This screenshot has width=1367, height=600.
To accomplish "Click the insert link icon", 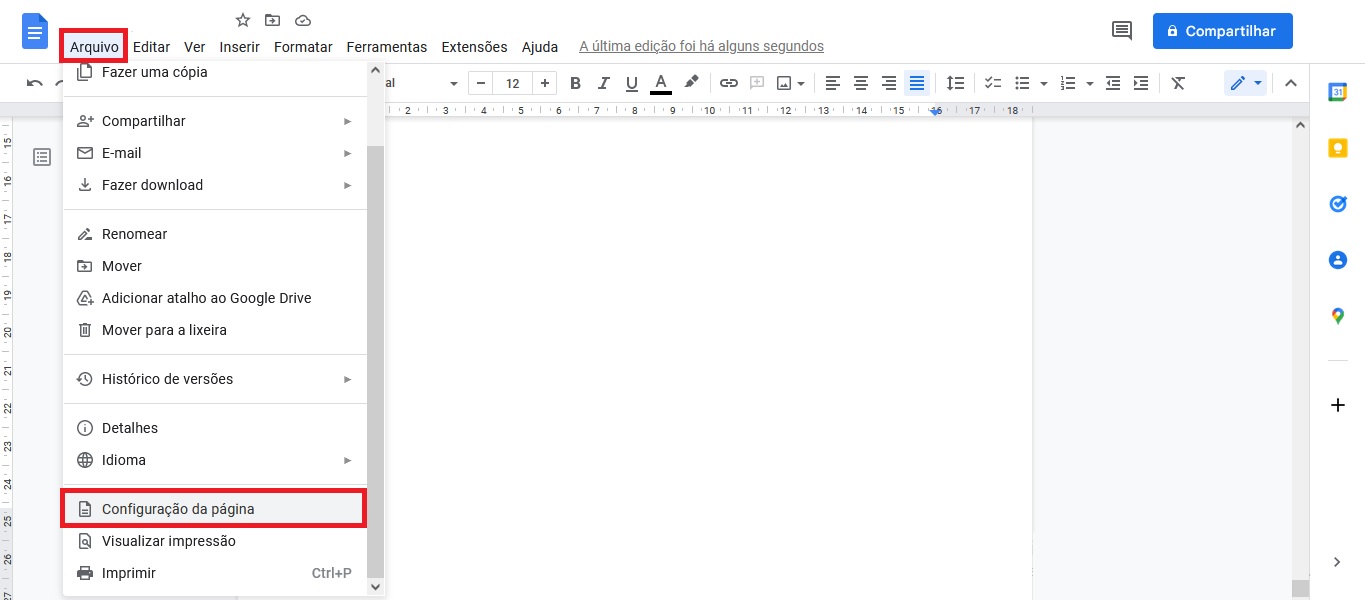I will point(729,83).
